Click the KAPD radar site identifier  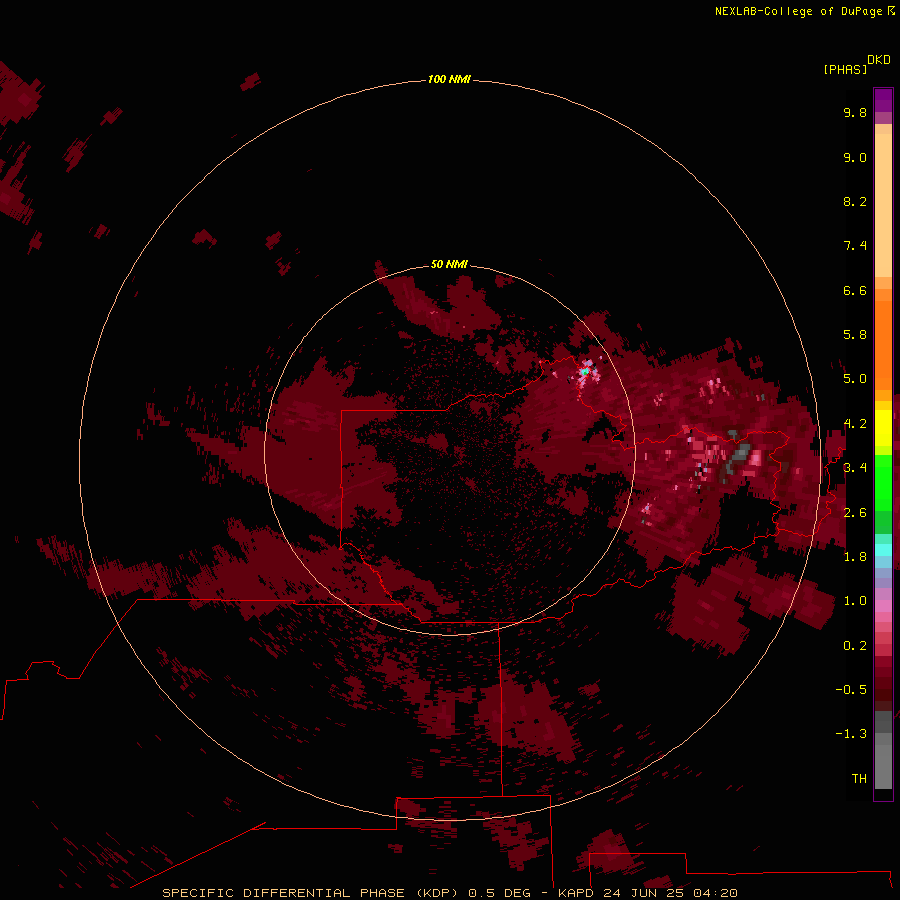[576, 893]
